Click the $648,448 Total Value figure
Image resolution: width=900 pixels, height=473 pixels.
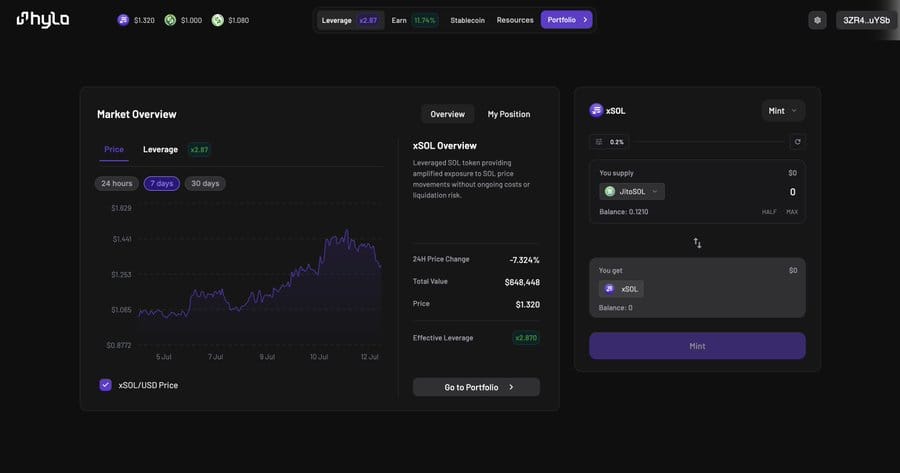[x=522, y=282]
